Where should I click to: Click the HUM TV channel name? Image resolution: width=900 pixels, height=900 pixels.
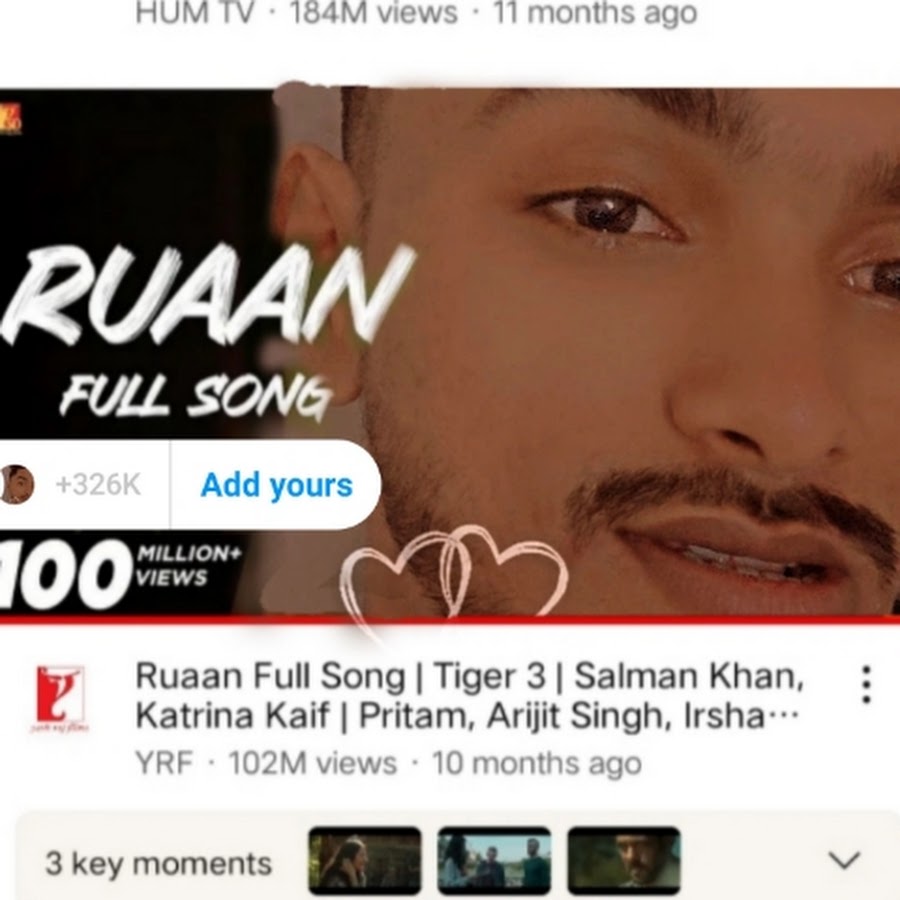[193, 14]
